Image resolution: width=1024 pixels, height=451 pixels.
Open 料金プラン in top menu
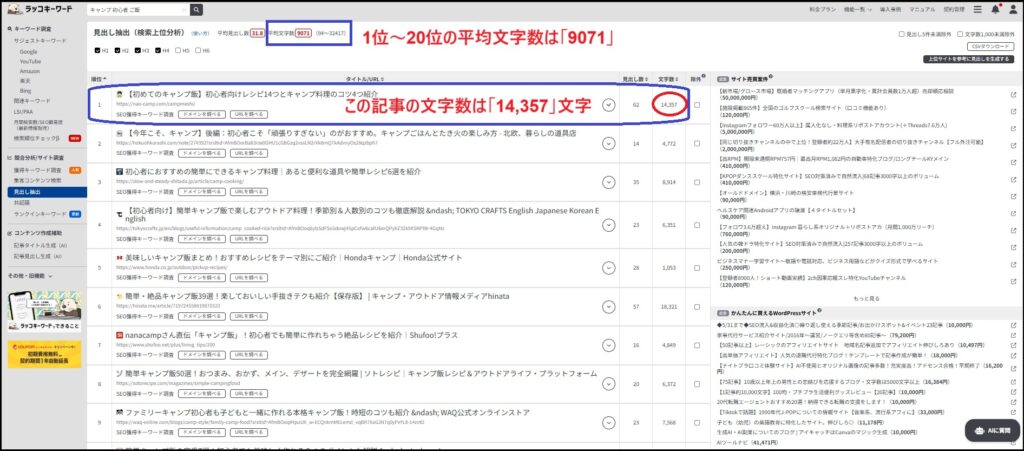point(822,10)
